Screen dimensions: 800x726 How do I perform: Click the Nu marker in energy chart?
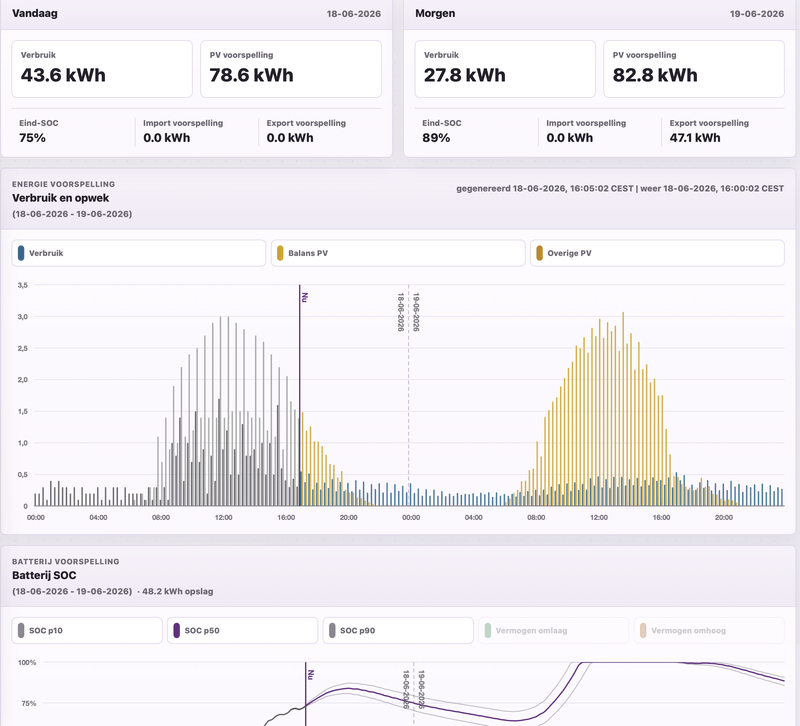click(x=305, y=297)
